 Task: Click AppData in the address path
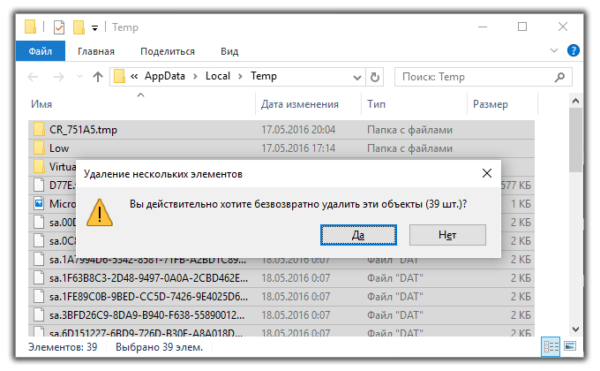click(165, 76)
